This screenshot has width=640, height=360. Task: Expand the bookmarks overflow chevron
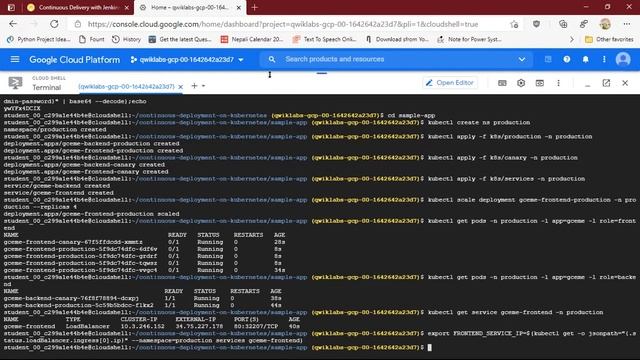[x=571, y=40]
